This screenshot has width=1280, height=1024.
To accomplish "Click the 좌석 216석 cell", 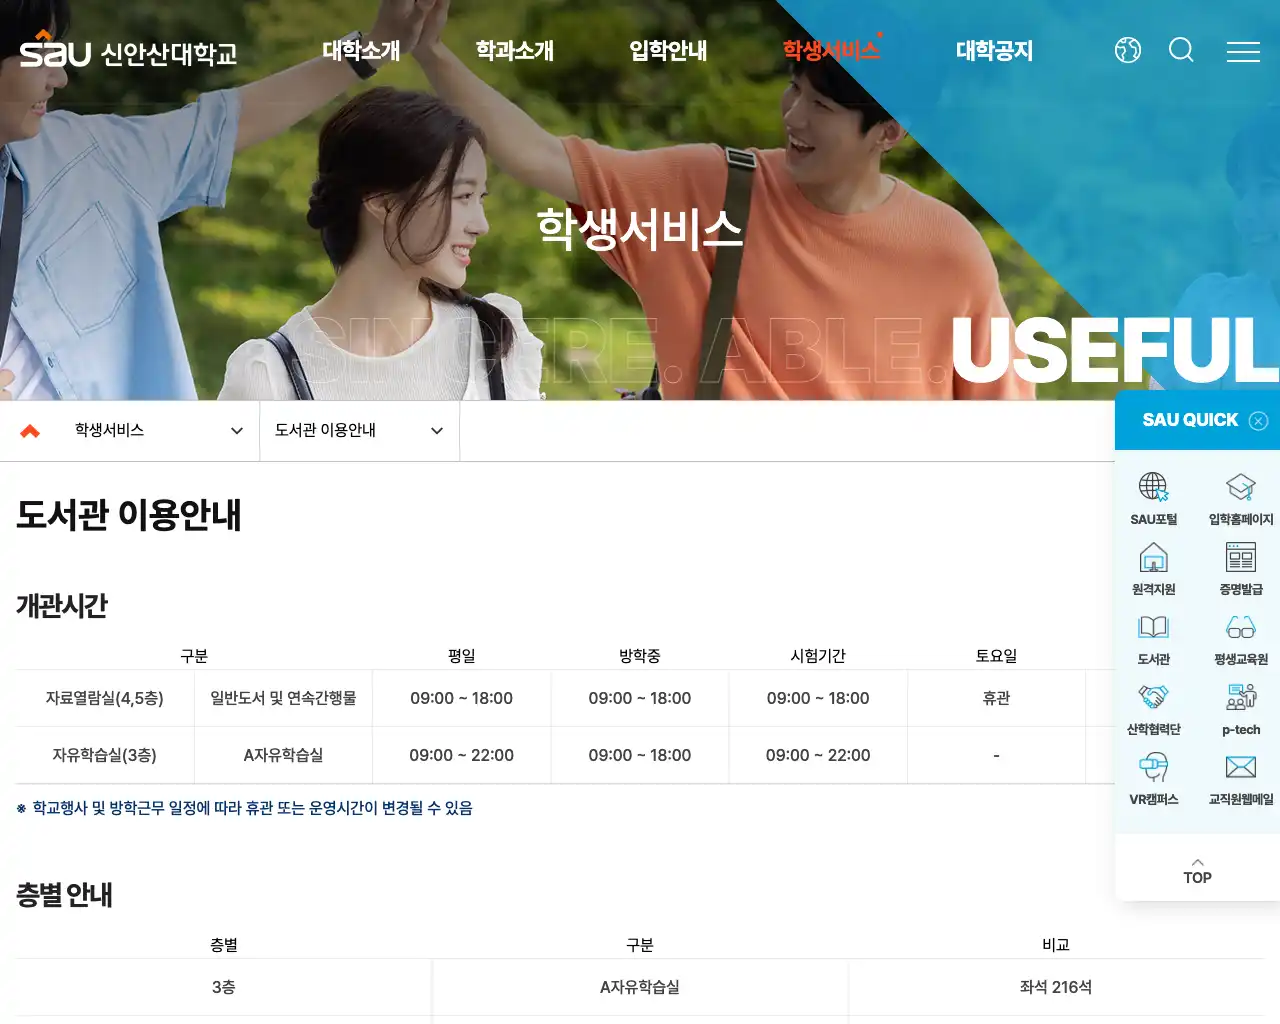I will [1056, 987].
